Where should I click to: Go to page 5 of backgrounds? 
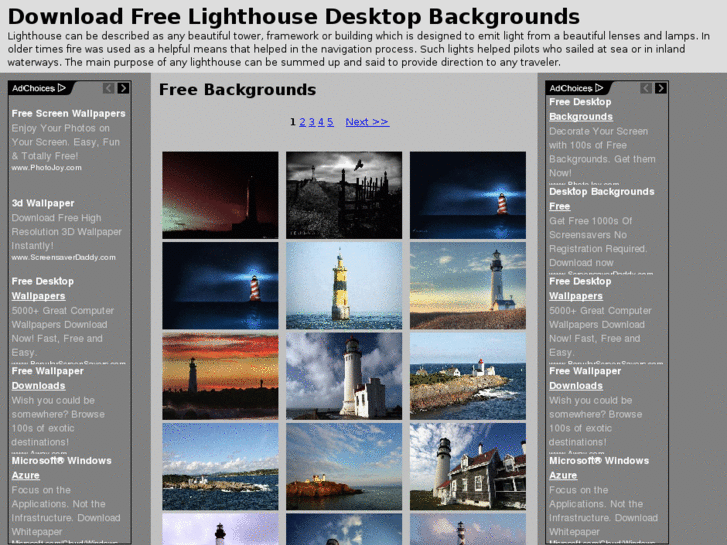pyautogui.click(x=330, y=122)
